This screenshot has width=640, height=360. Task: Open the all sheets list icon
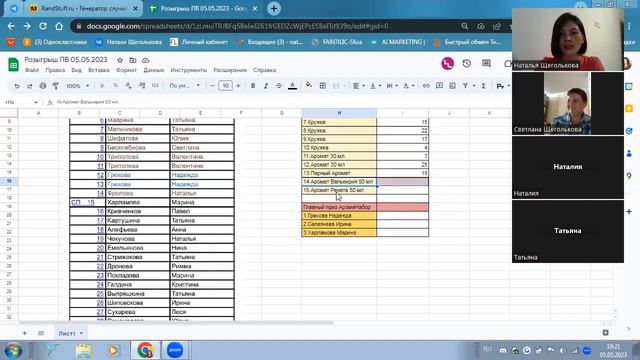click(41, 333)
